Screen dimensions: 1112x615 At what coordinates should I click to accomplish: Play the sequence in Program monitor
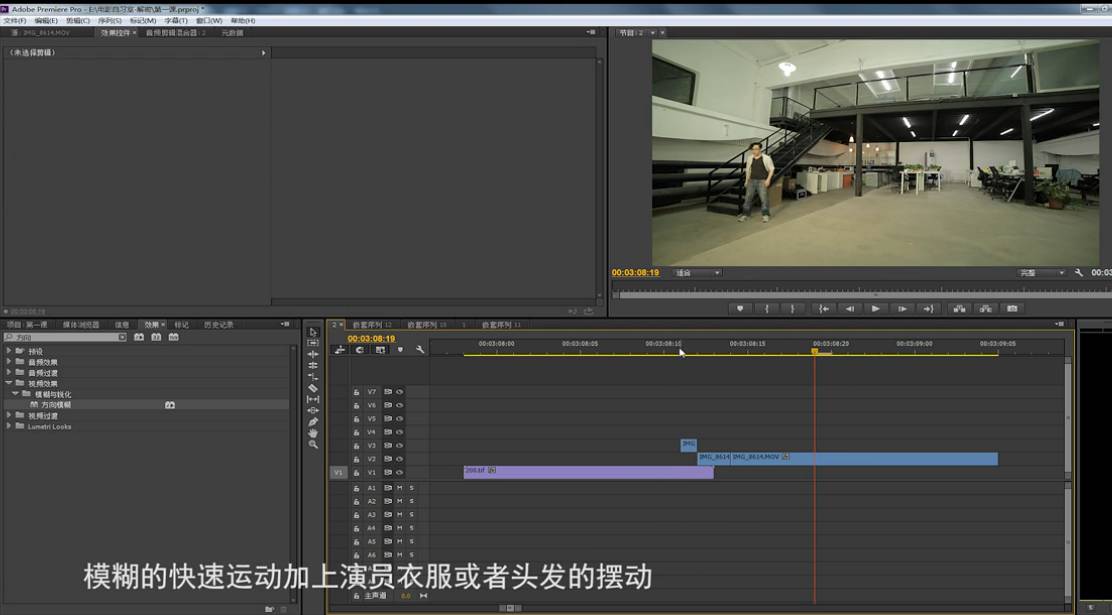(x=875, y=309)
